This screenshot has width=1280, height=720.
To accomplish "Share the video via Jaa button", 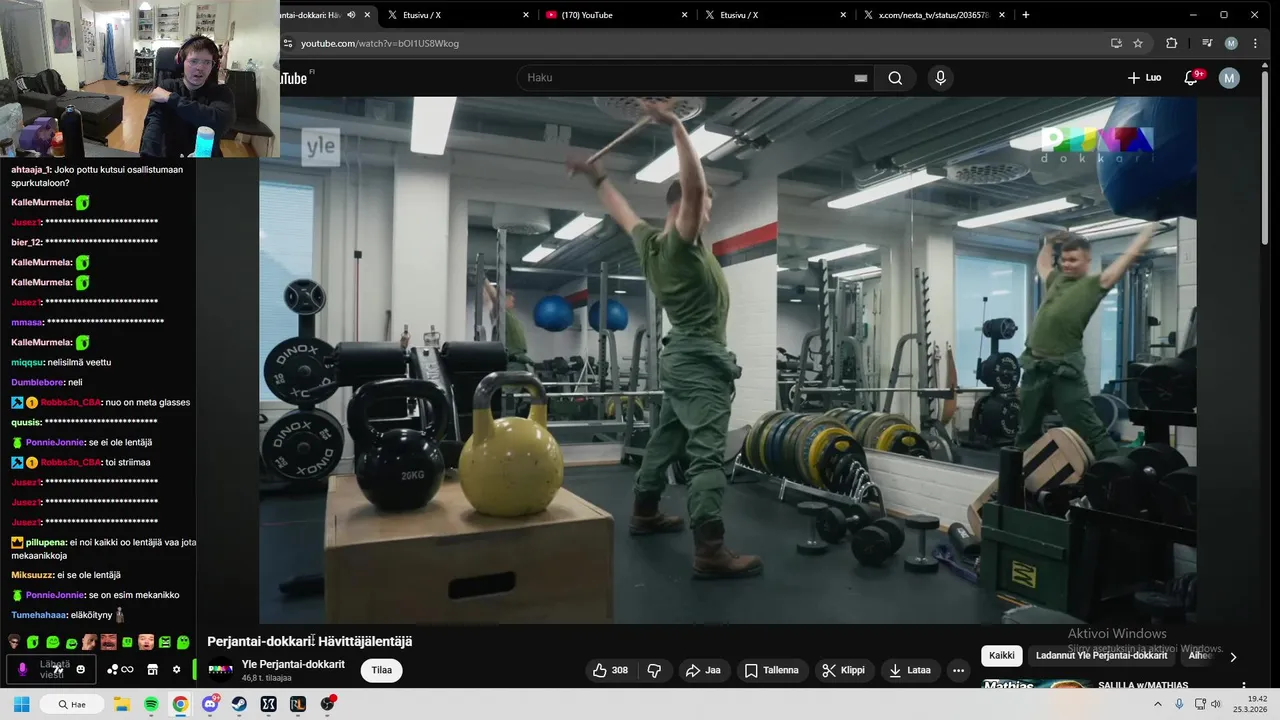I will 703,670.
